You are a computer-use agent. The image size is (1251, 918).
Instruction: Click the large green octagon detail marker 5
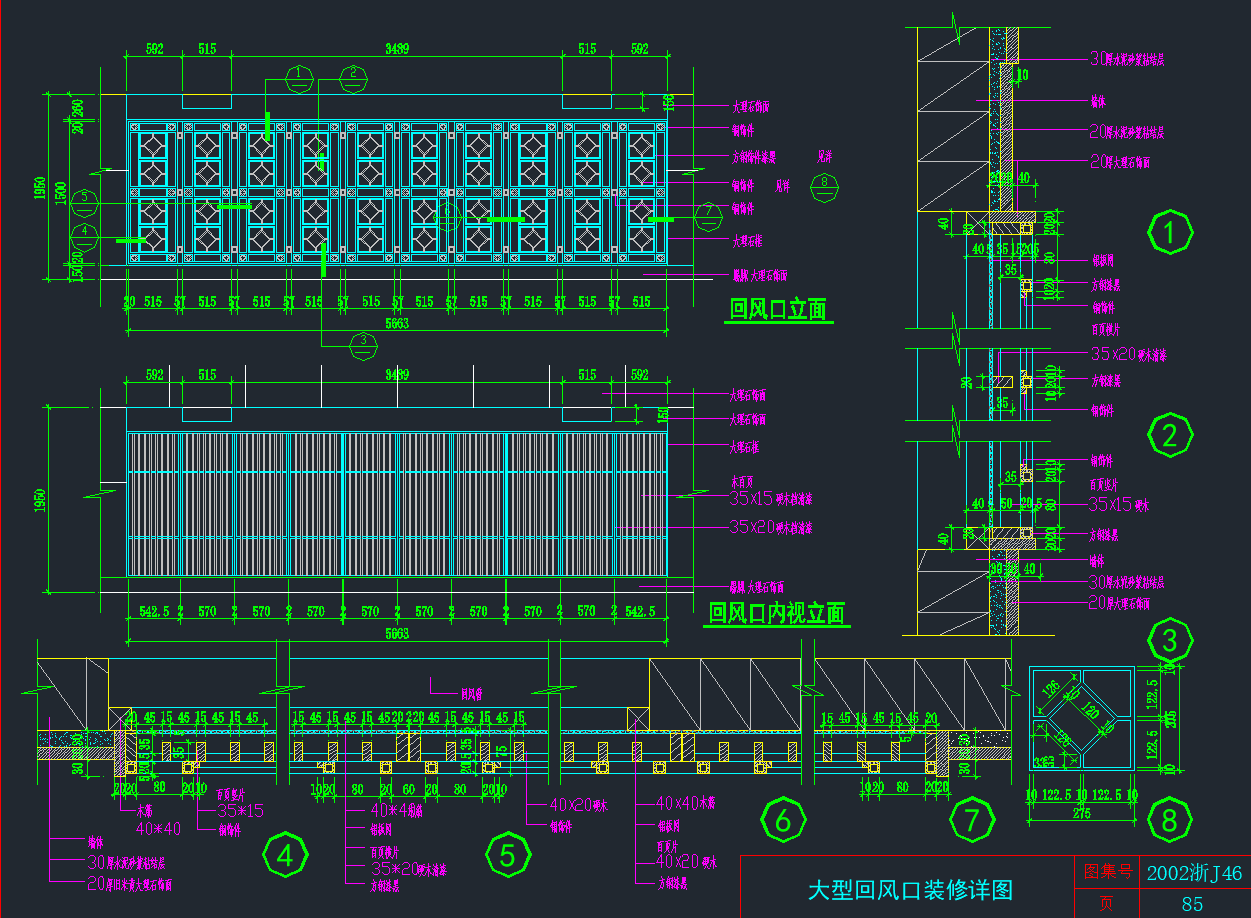pyautogui.click(x=507, y=856)
